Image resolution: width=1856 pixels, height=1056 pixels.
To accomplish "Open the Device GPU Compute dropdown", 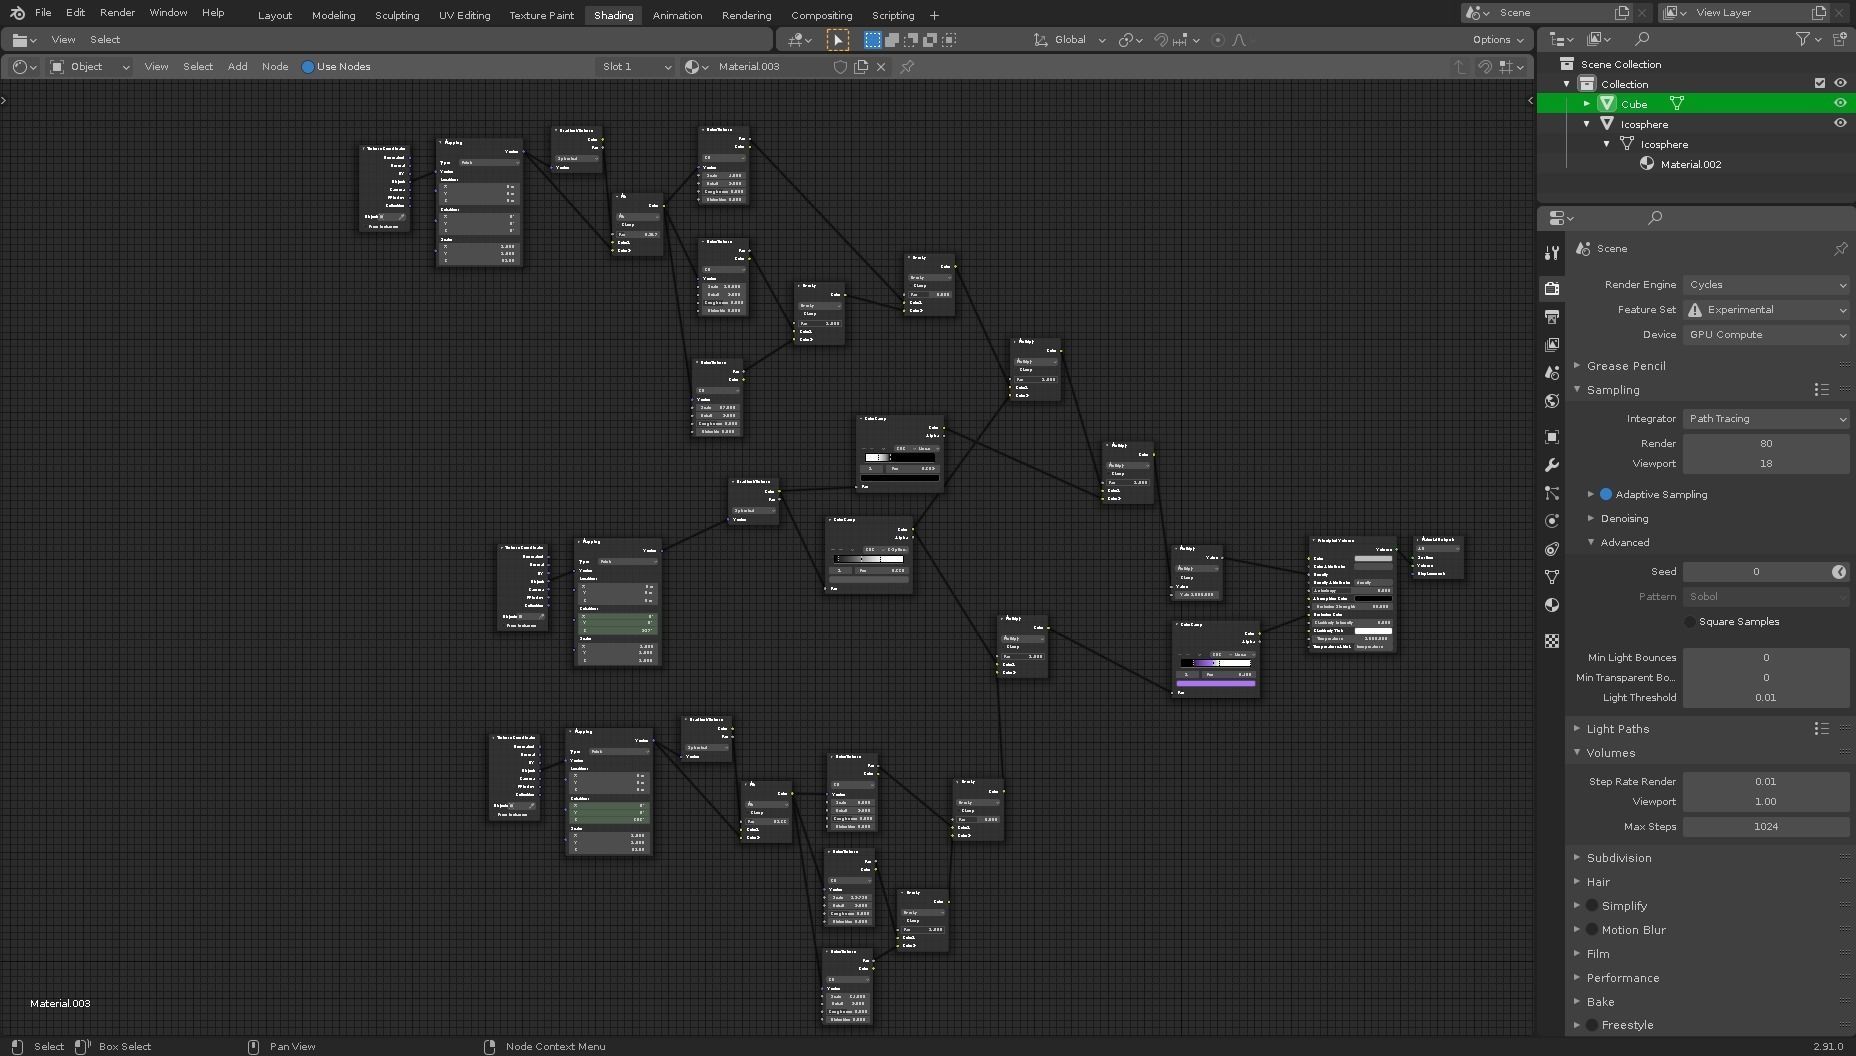I will [1766, 335].
